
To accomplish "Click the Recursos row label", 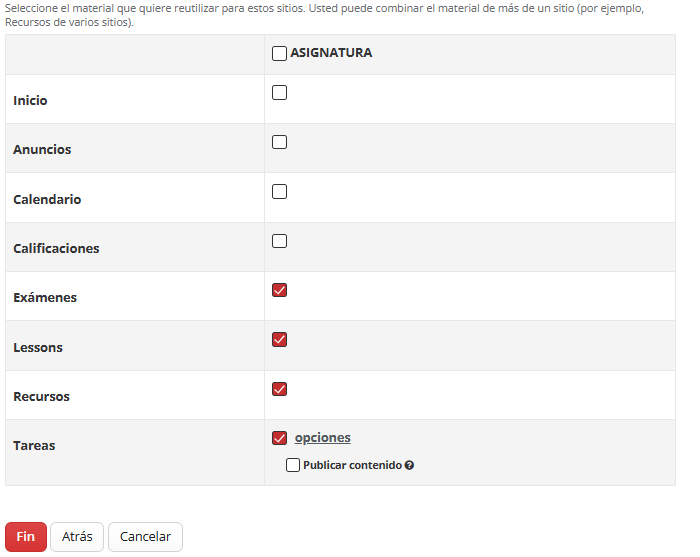I will point(41,397).
